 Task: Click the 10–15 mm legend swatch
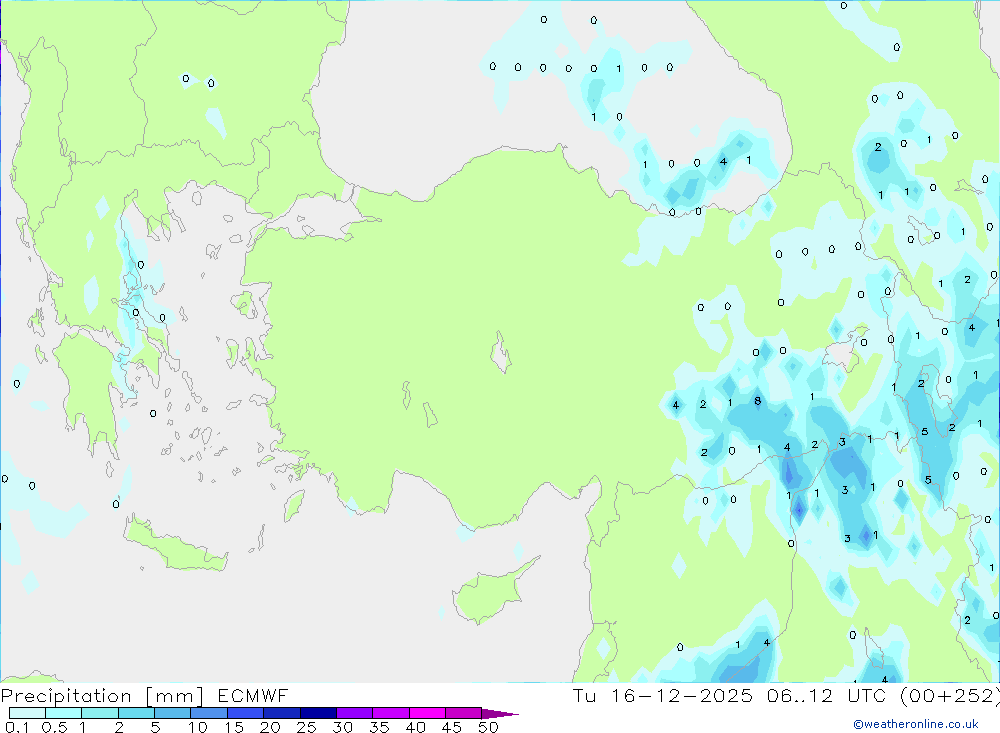point(209,713)
